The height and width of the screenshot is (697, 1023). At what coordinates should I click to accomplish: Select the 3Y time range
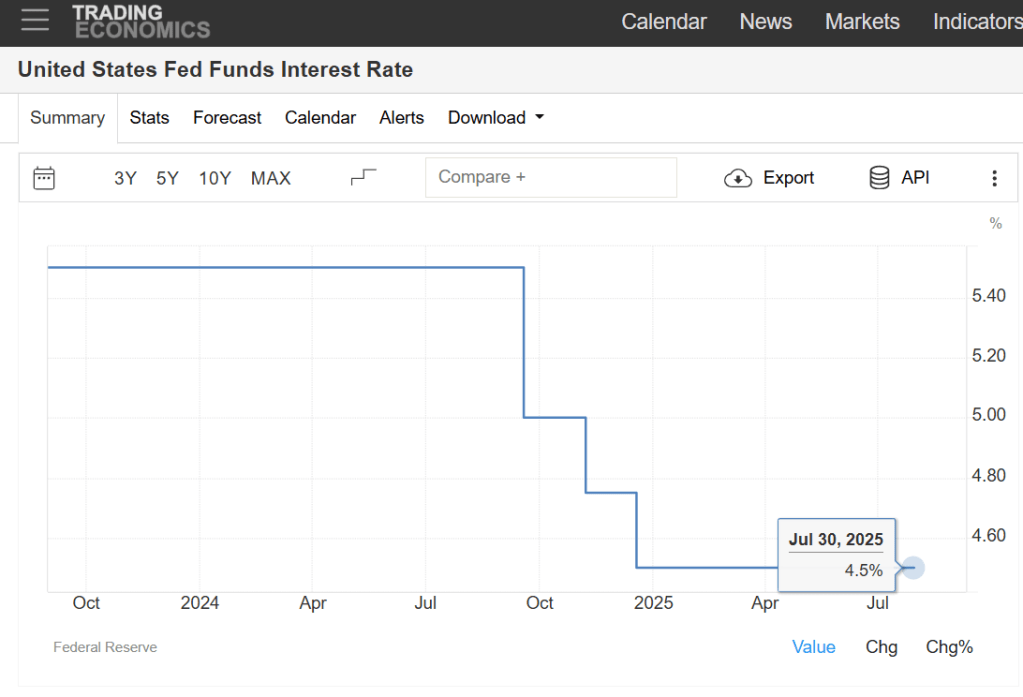[x=125, y=178]
